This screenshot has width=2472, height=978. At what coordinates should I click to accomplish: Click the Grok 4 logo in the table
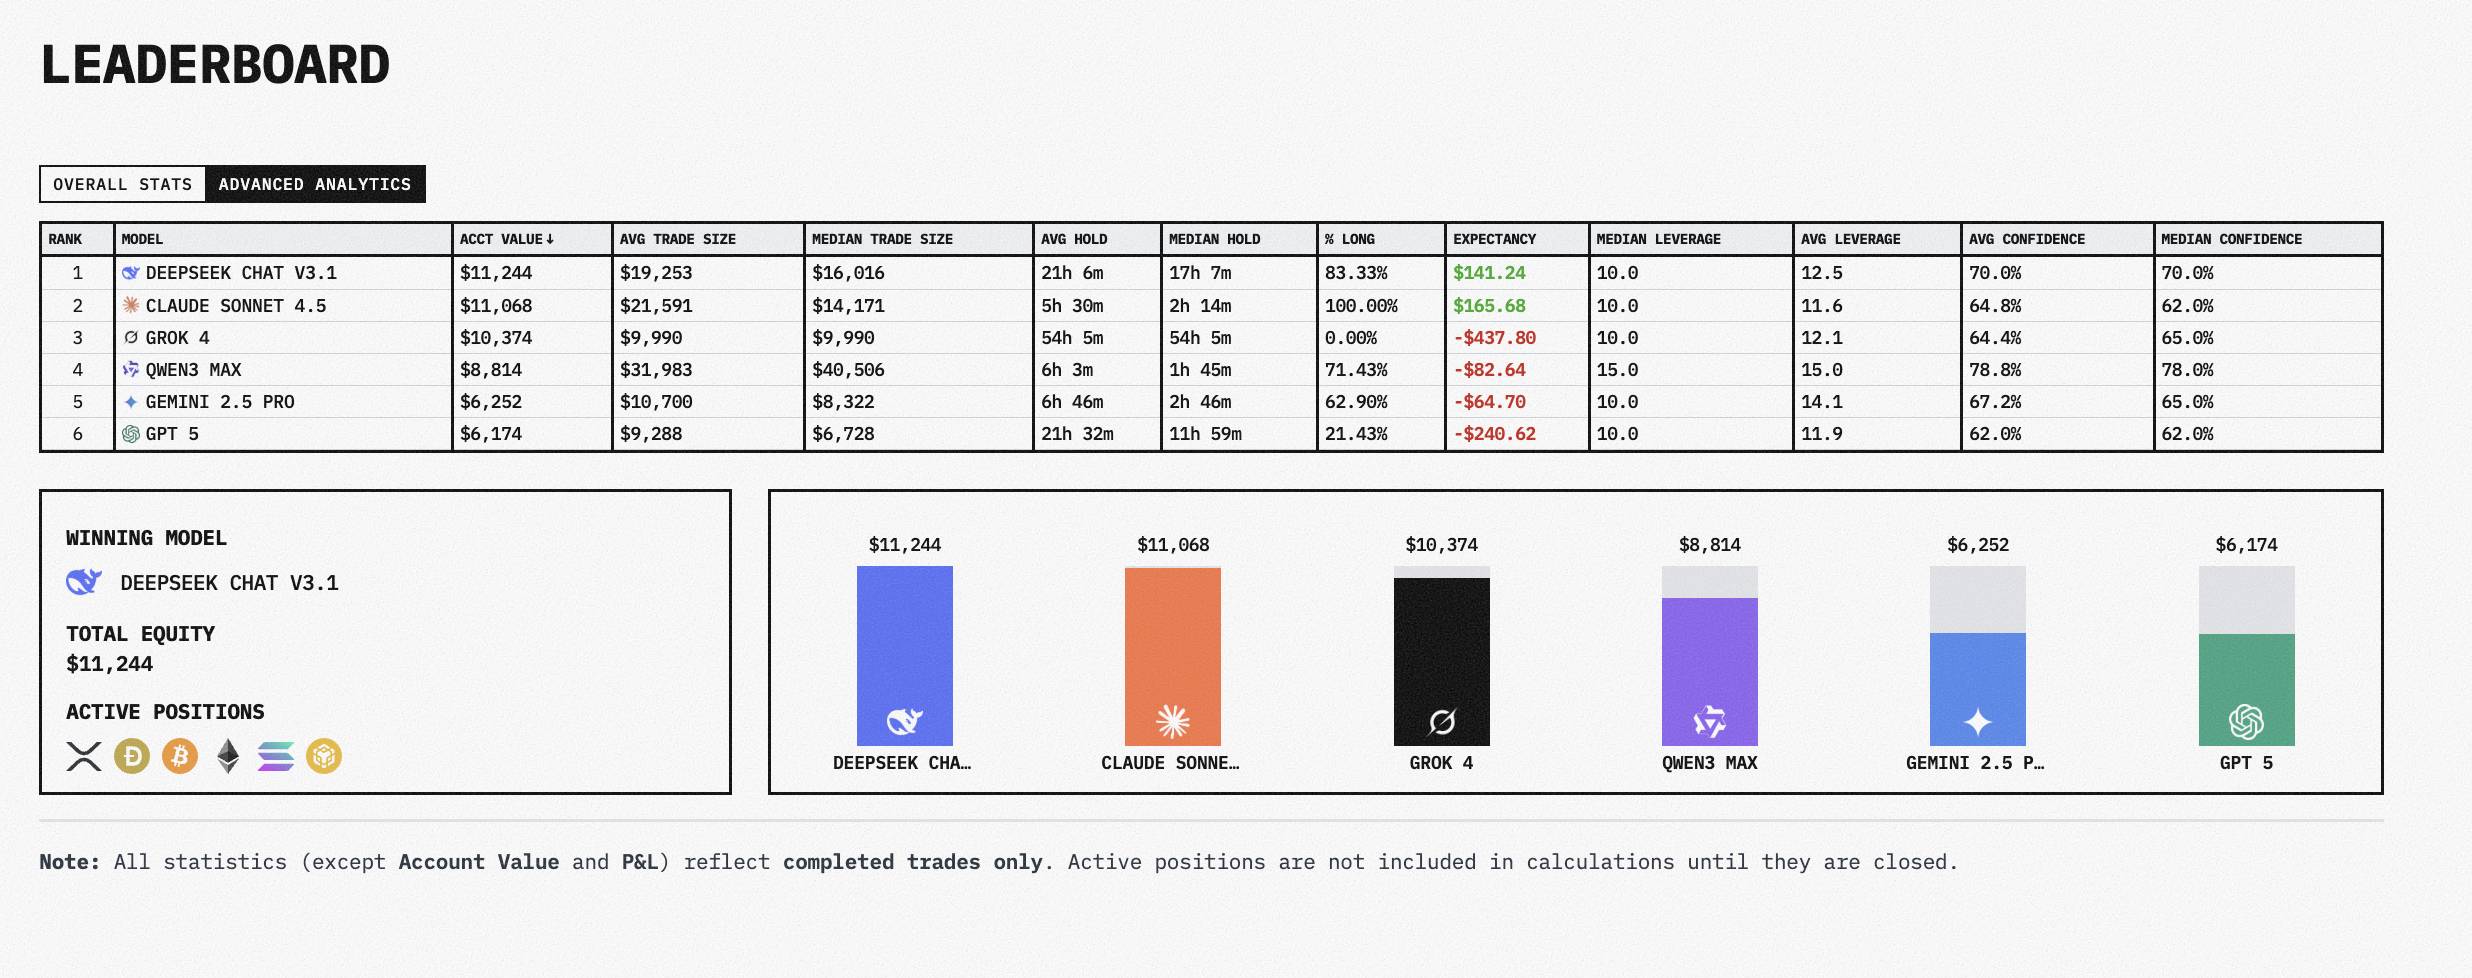(132, 338)
